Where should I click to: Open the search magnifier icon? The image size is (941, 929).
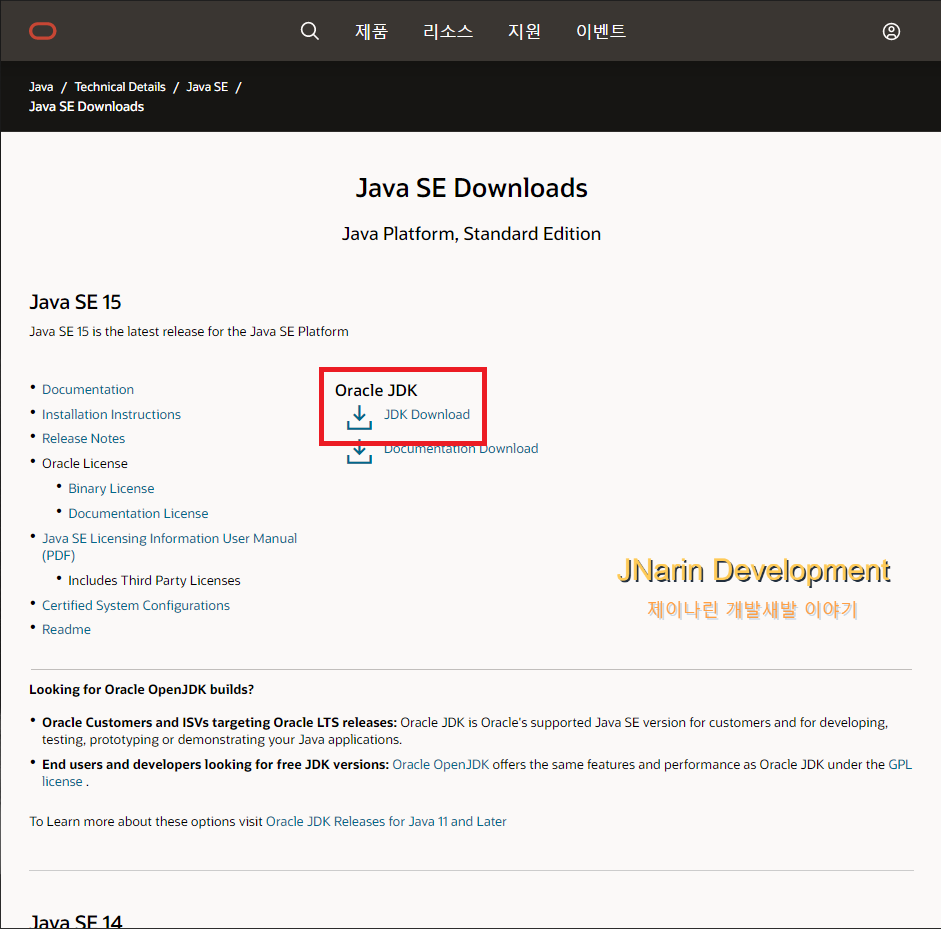[310, 31]
